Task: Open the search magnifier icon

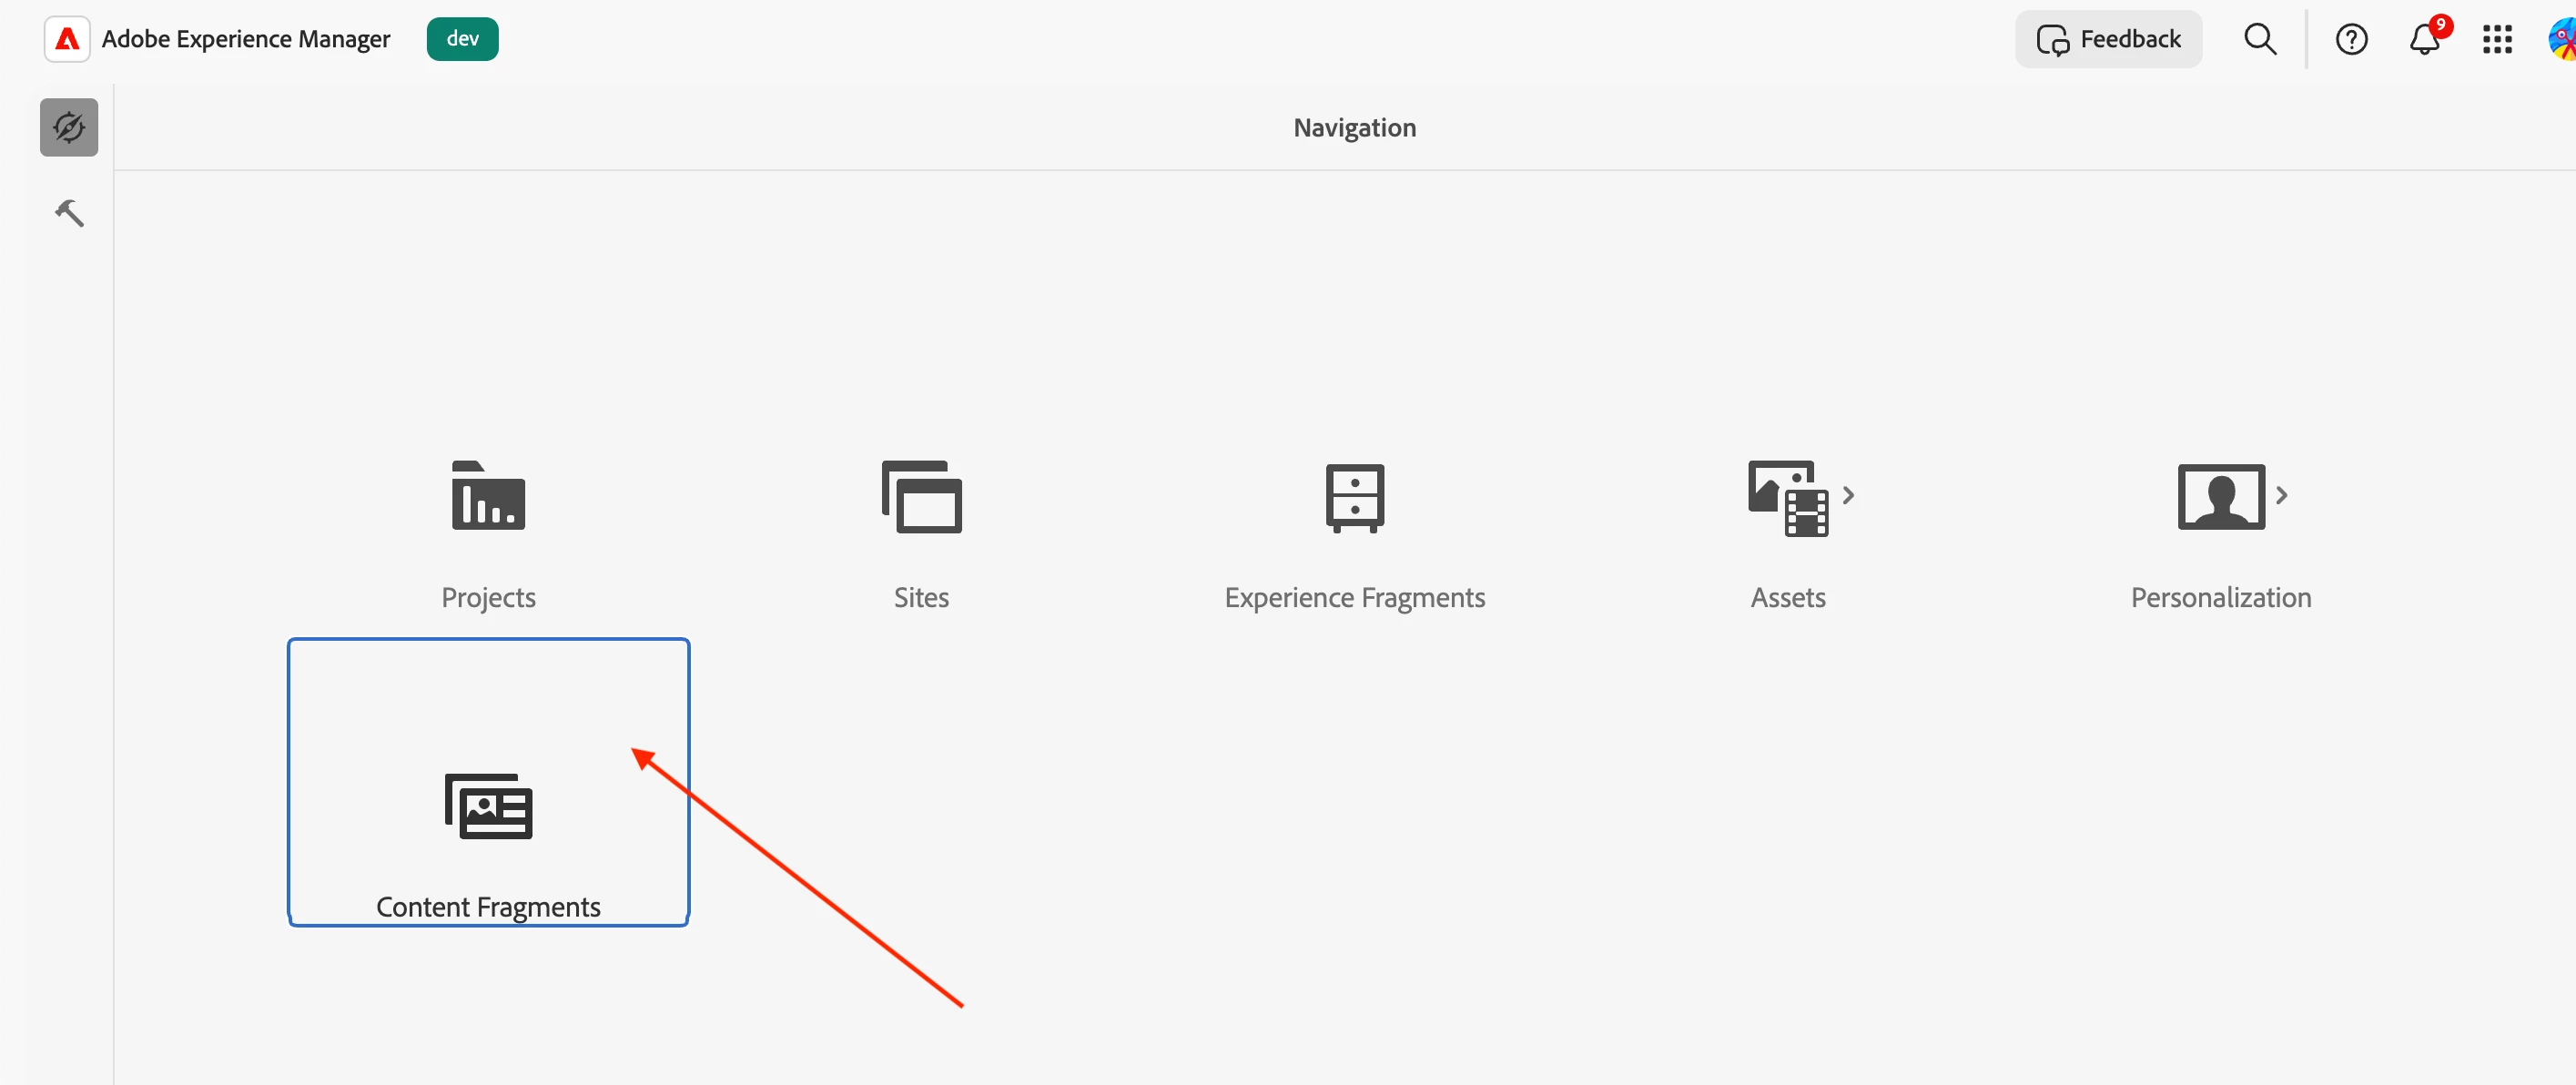Action: [2260, 39]
